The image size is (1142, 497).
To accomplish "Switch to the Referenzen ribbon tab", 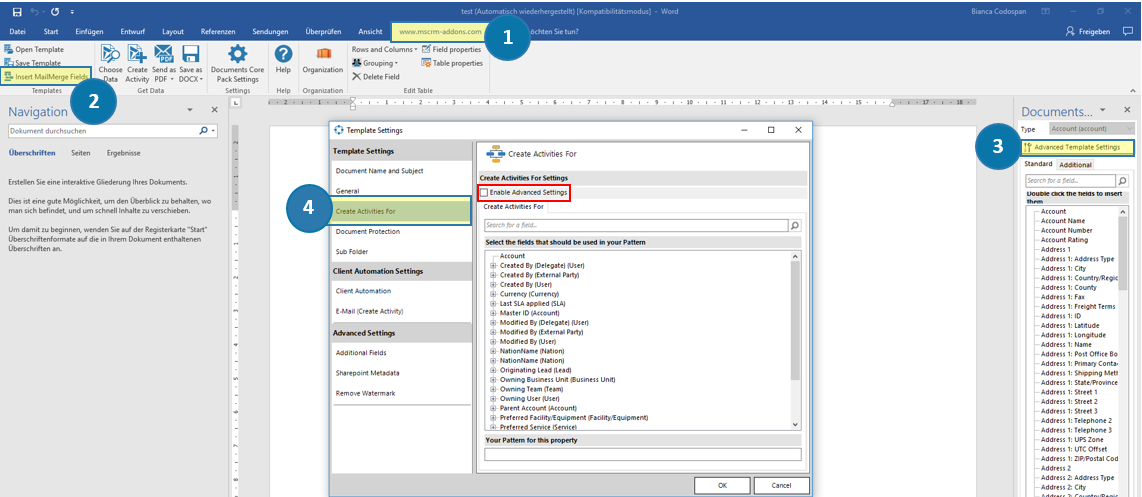I will 218,31.
